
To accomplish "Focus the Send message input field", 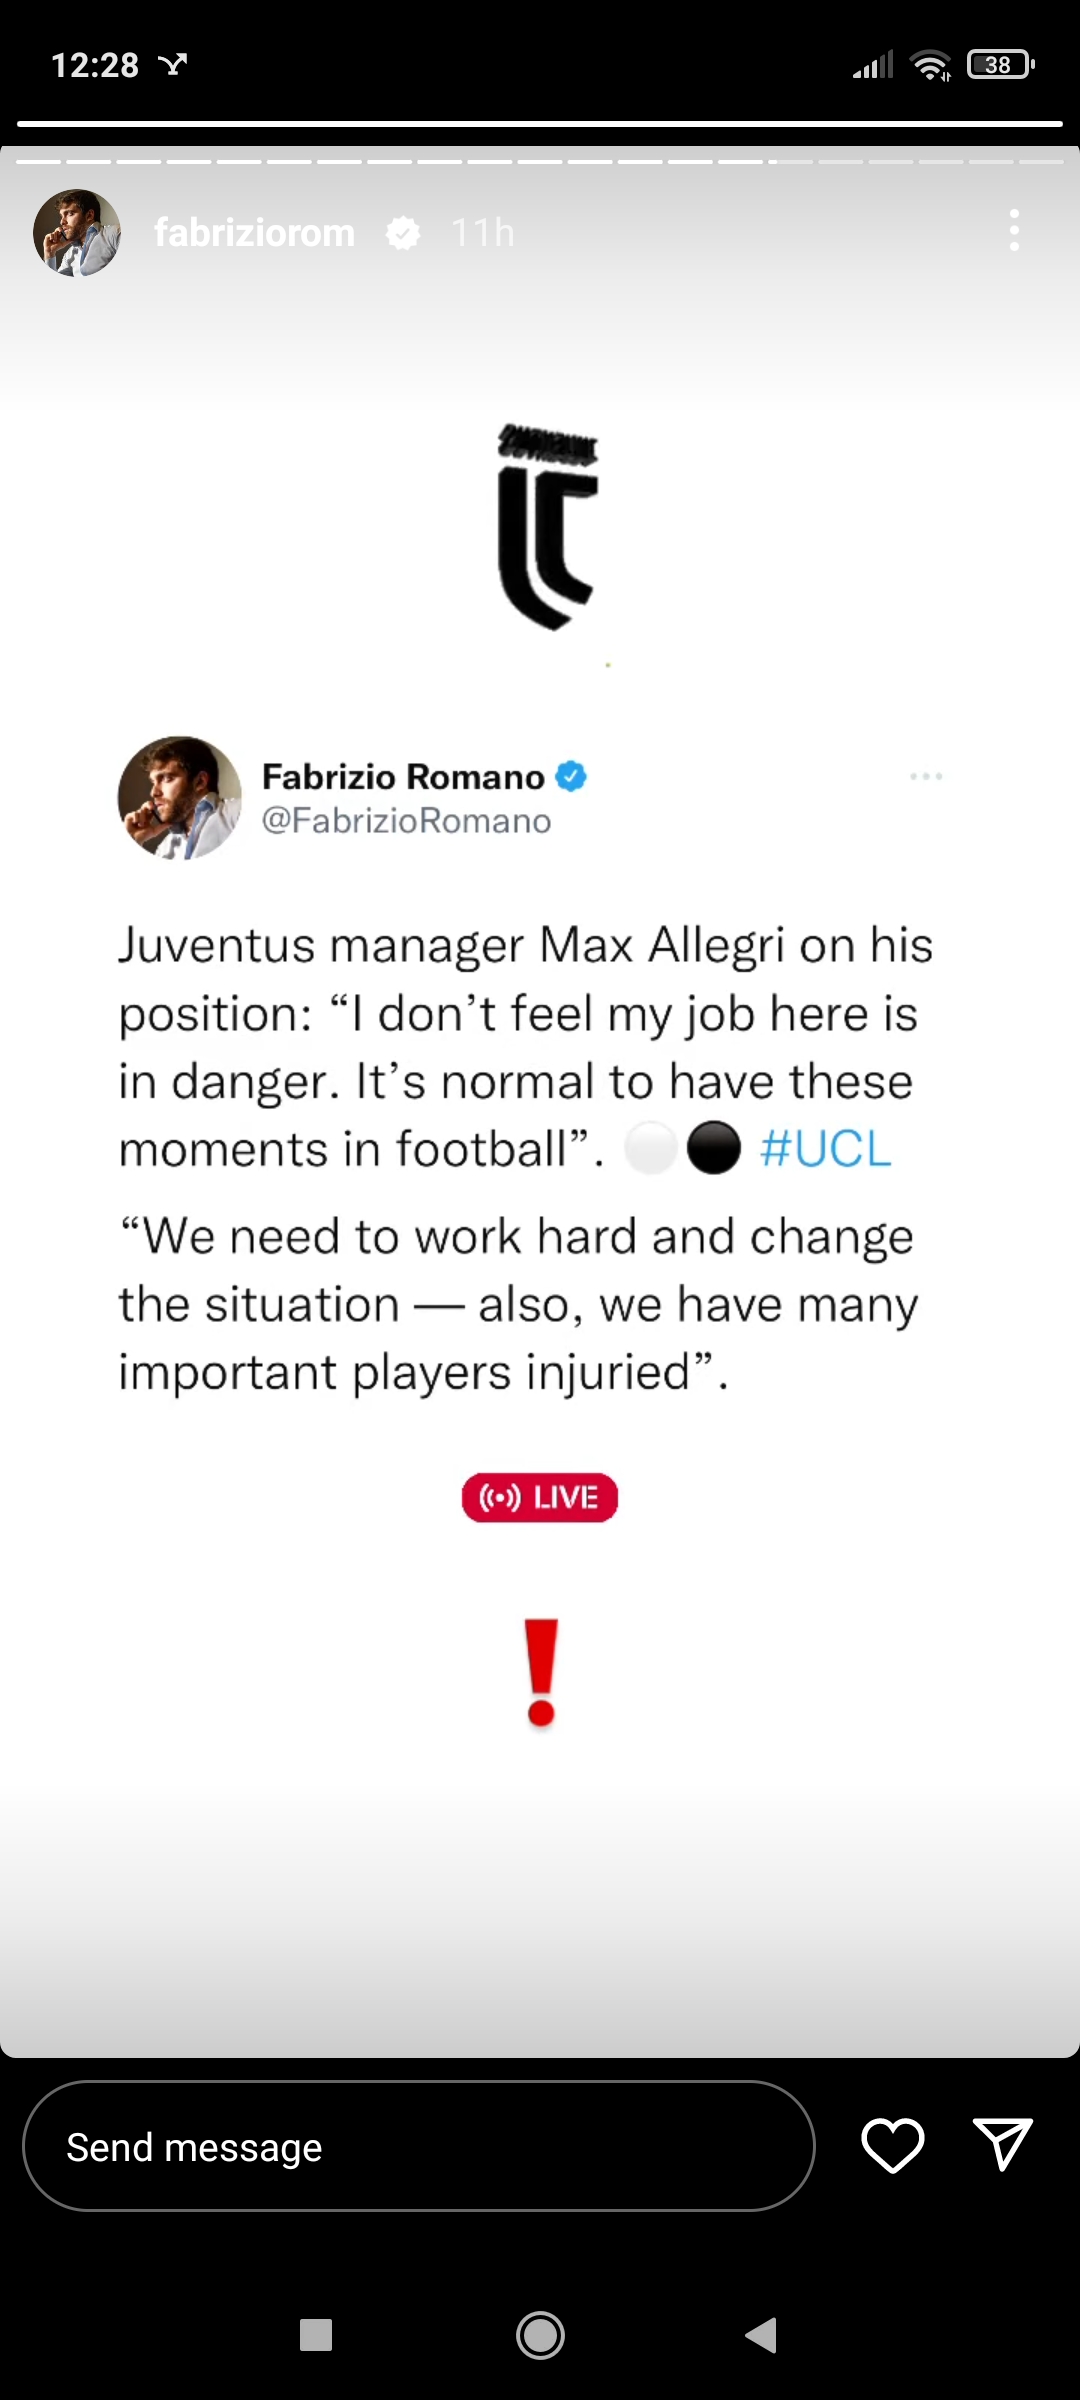I will pyautogui.click(x=418, y=2146).
